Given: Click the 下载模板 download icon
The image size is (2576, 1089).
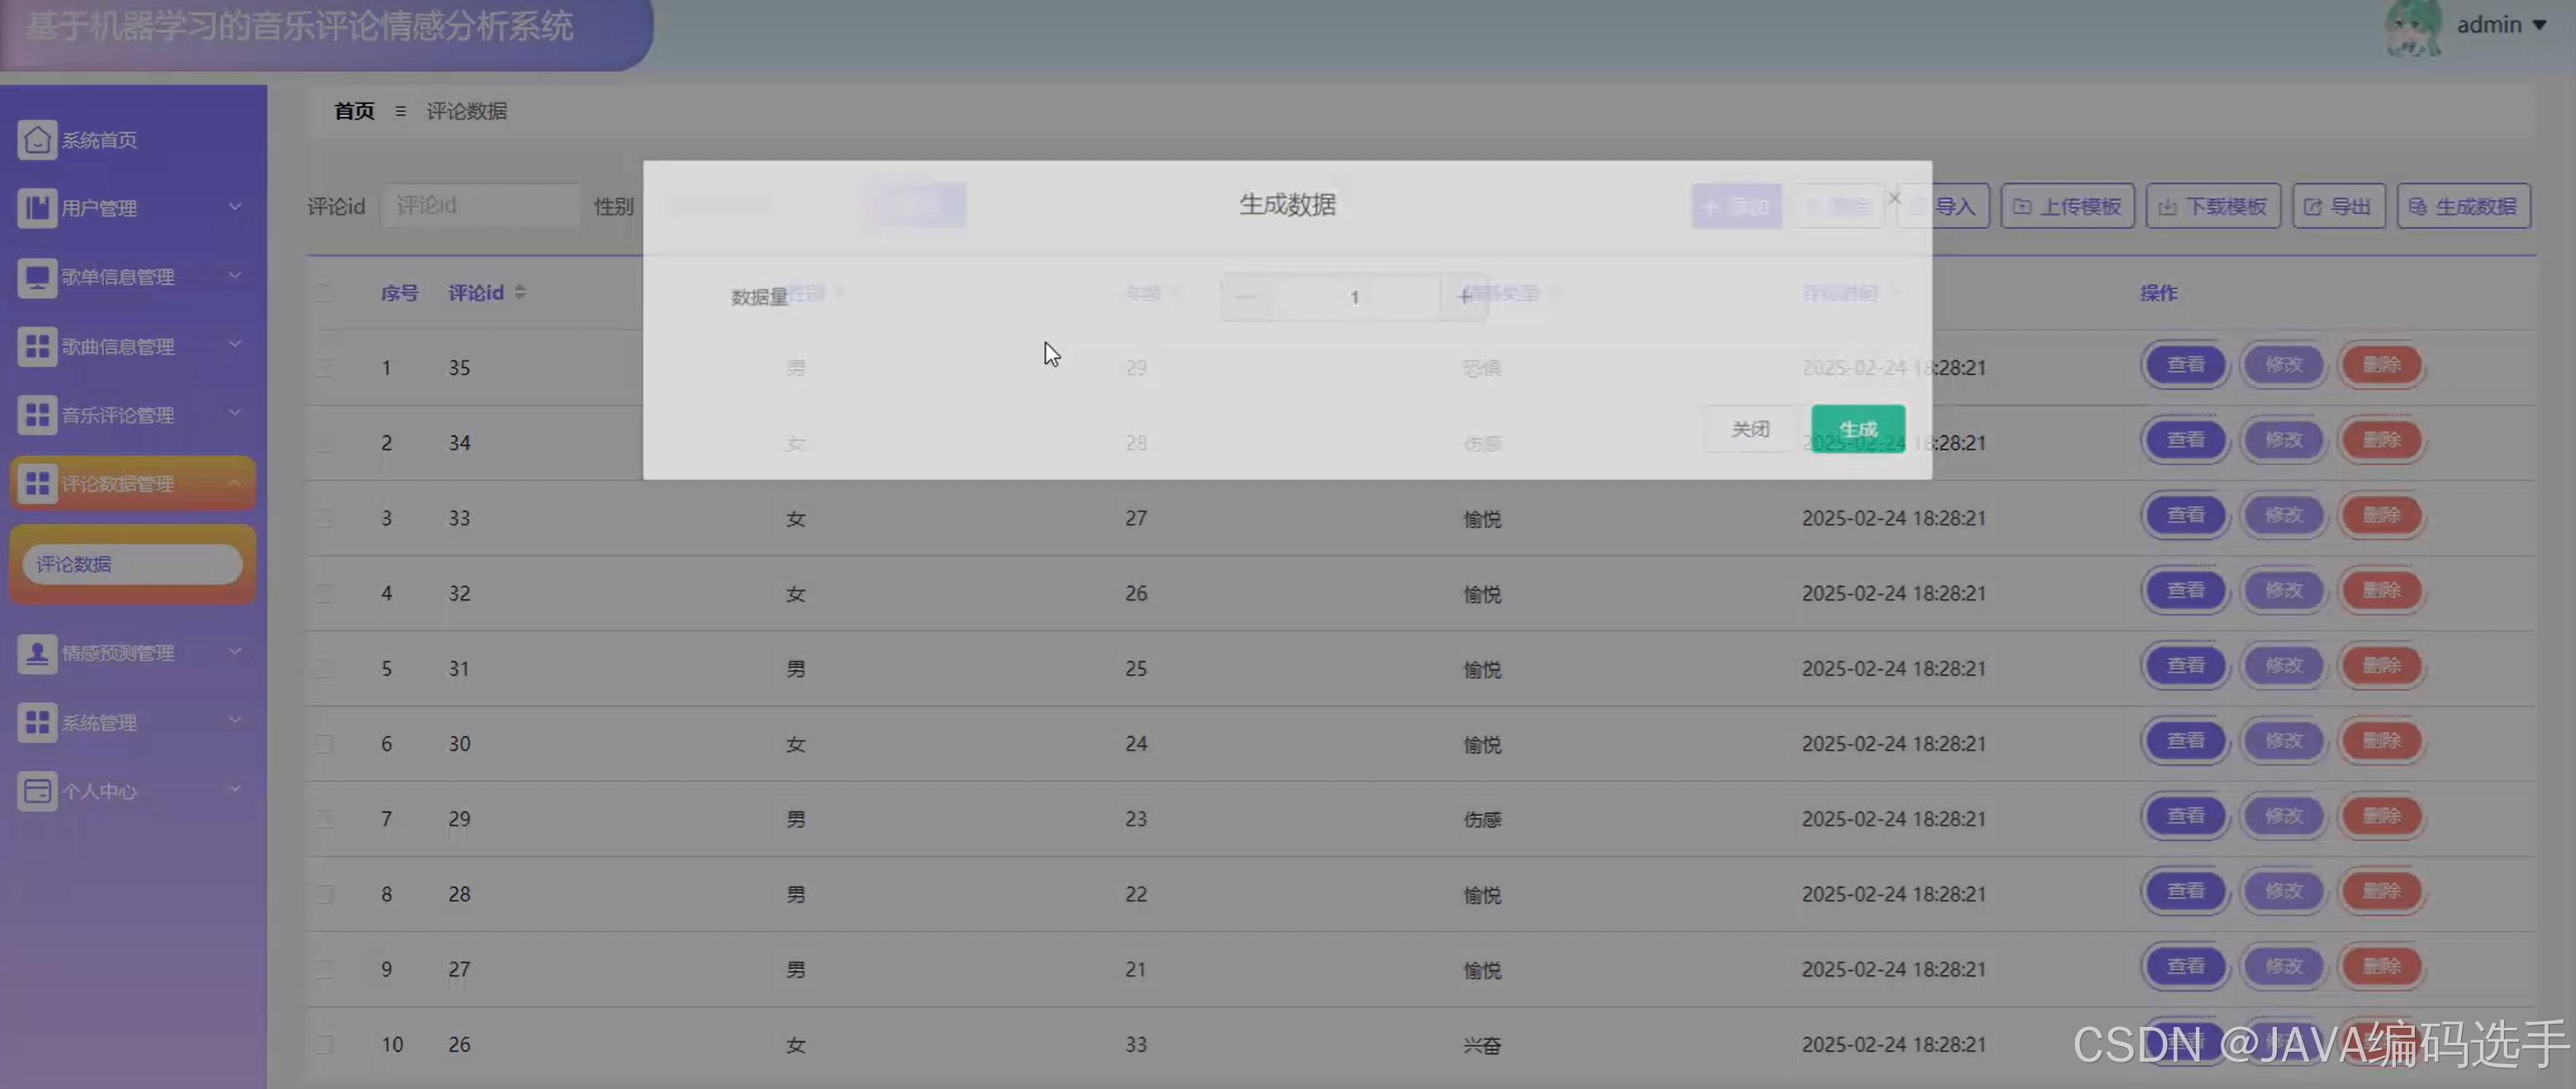Looking at the screenshot, I should 2167,206.
